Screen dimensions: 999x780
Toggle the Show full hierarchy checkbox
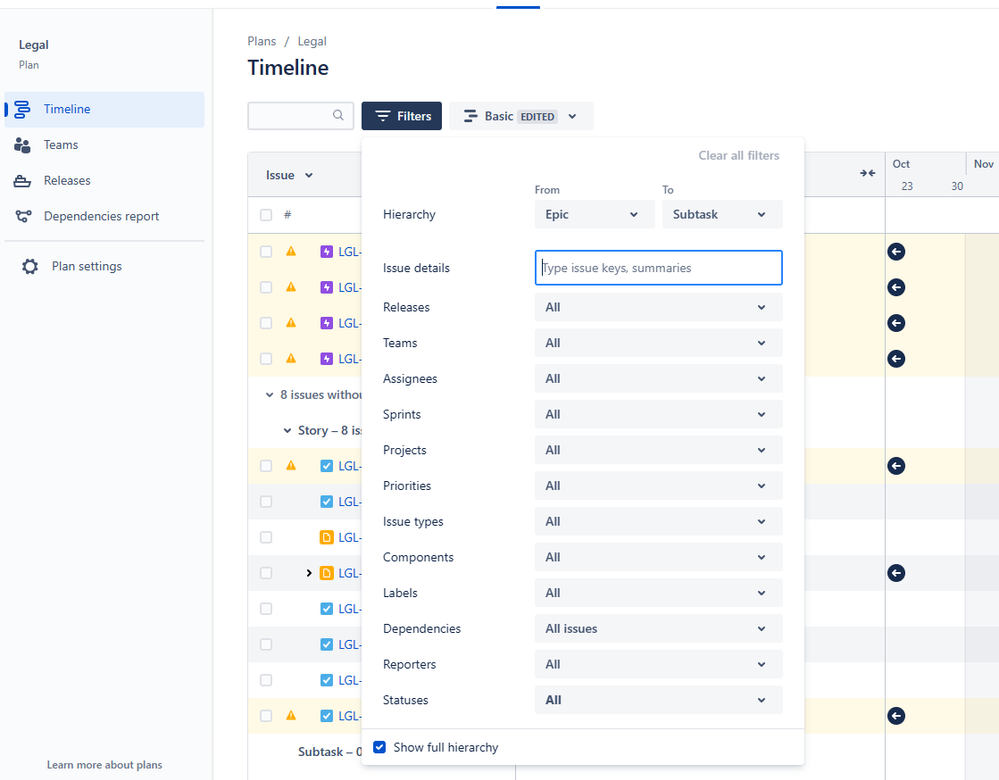[379, 747]
